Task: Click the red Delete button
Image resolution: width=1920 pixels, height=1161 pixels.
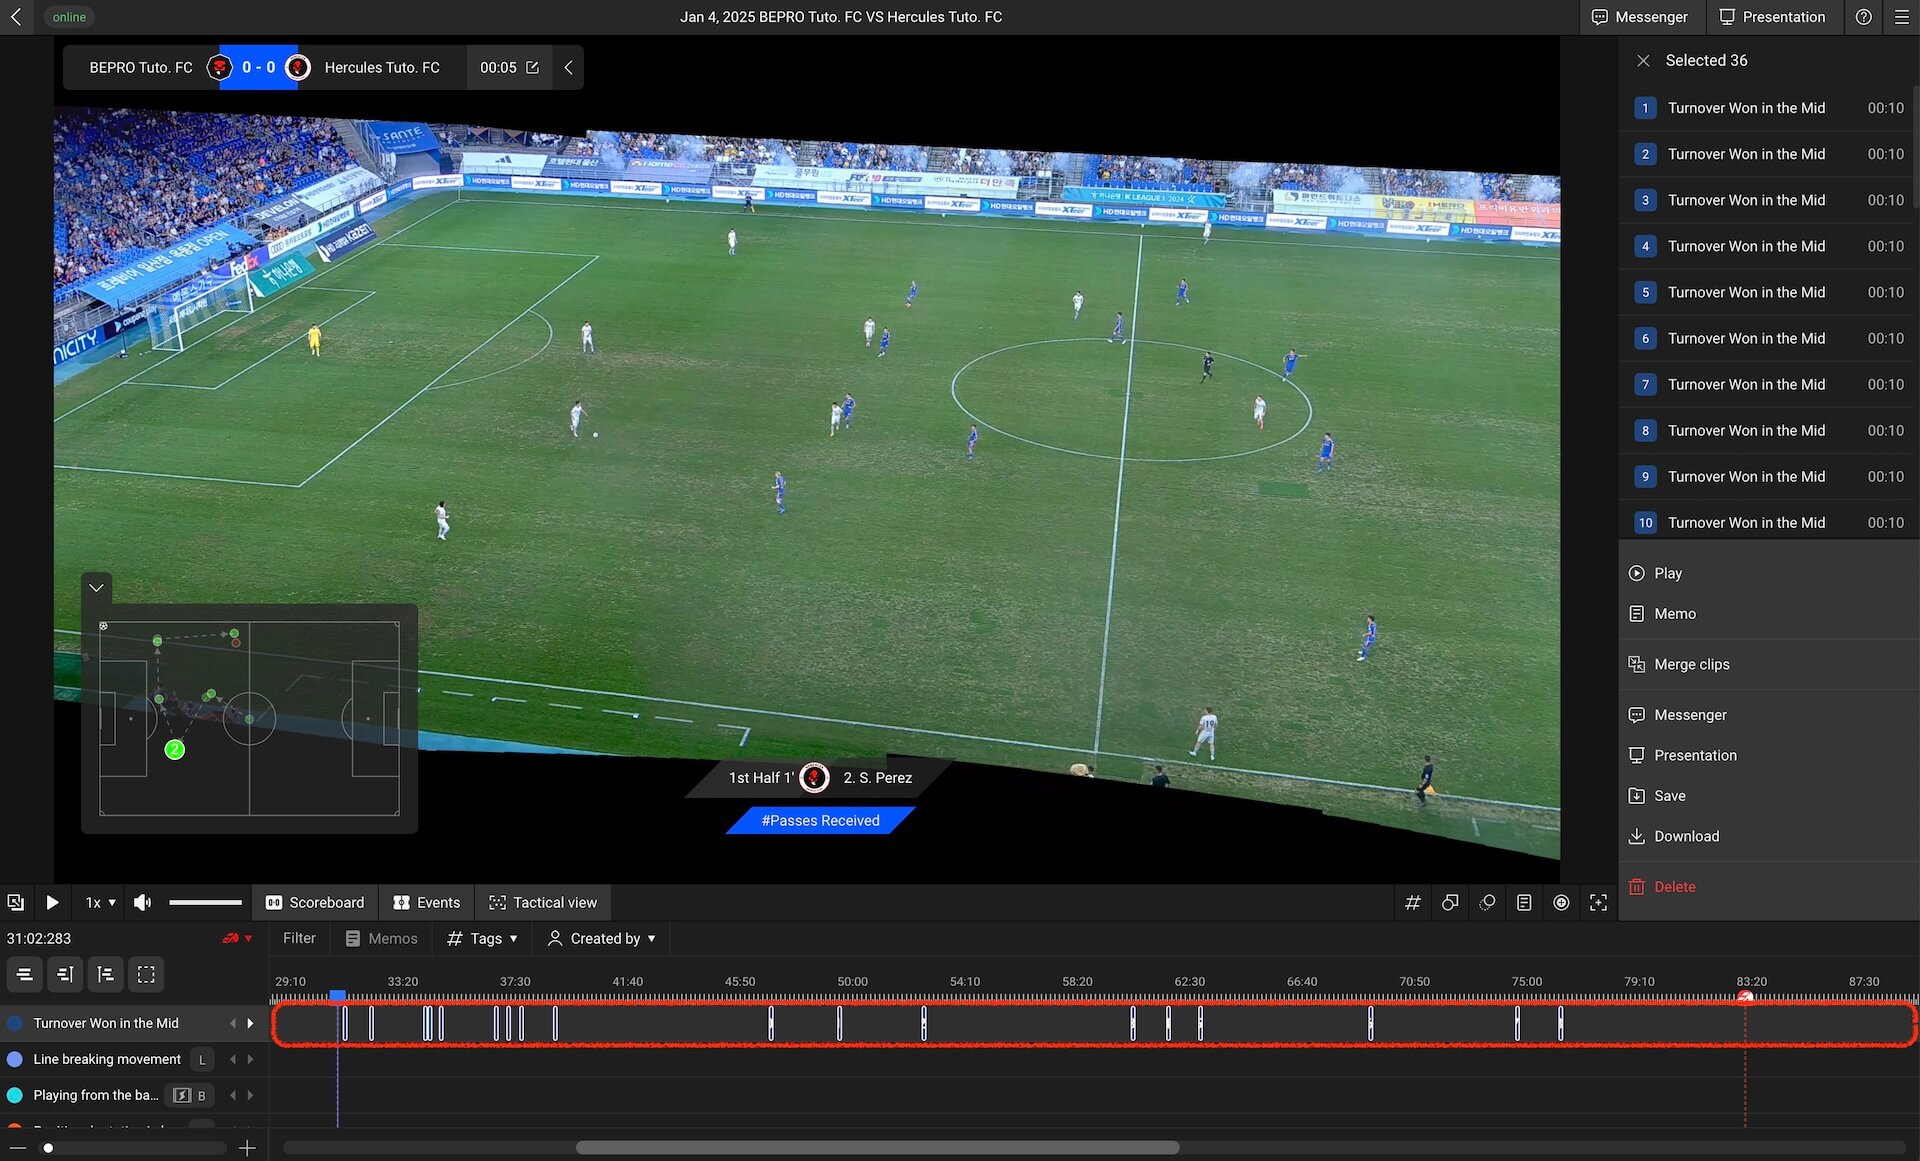Action: [x=1674, y=886]
